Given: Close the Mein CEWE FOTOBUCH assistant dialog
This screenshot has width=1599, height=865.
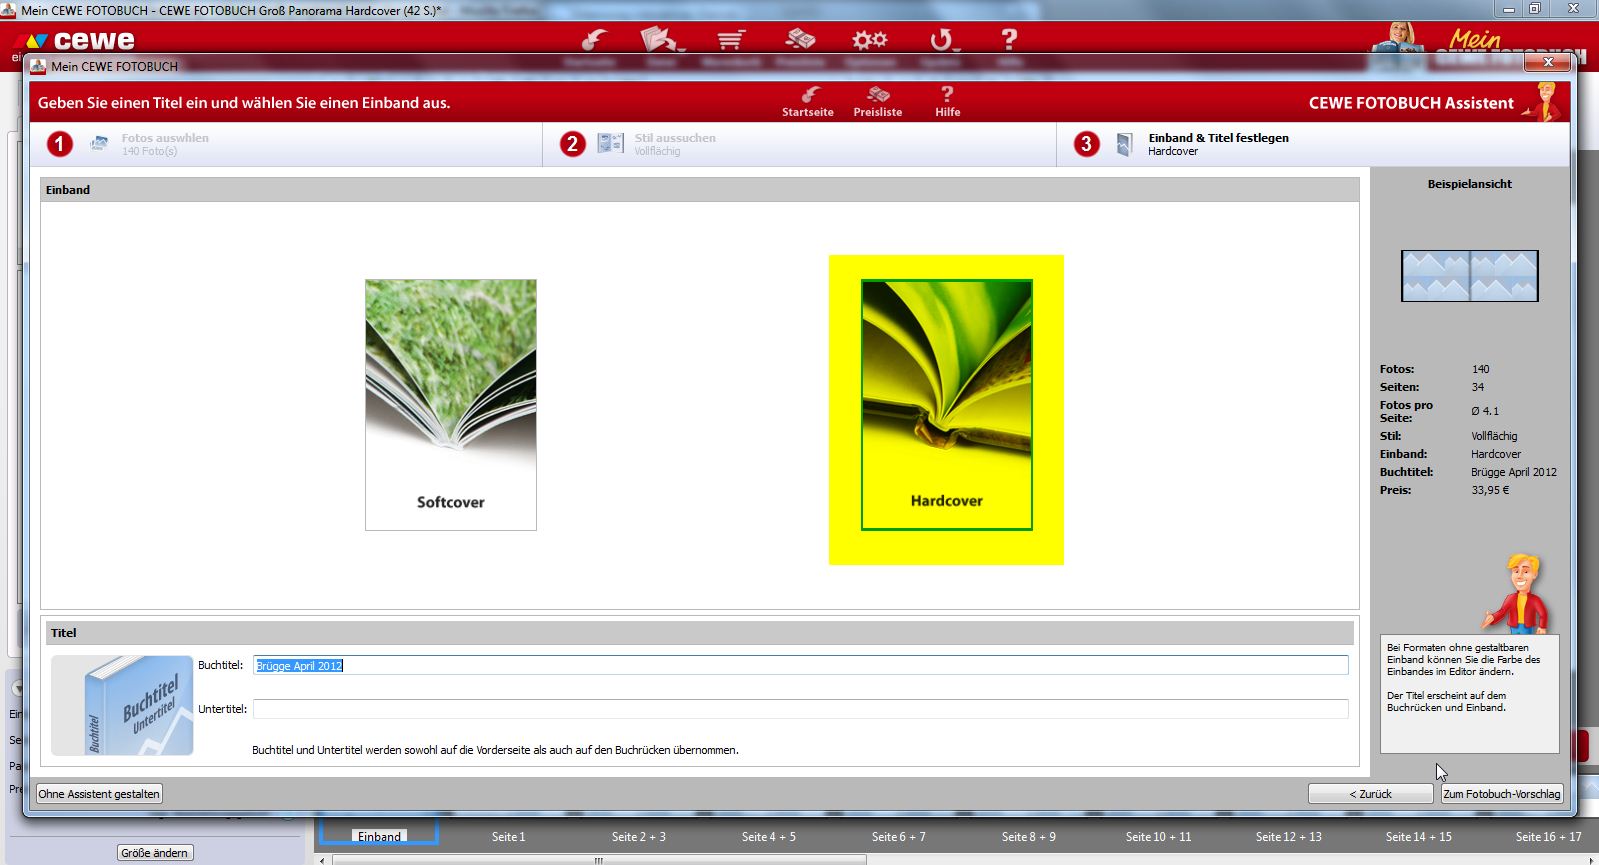Looking at the screenshot, I should coord(1547,62).
